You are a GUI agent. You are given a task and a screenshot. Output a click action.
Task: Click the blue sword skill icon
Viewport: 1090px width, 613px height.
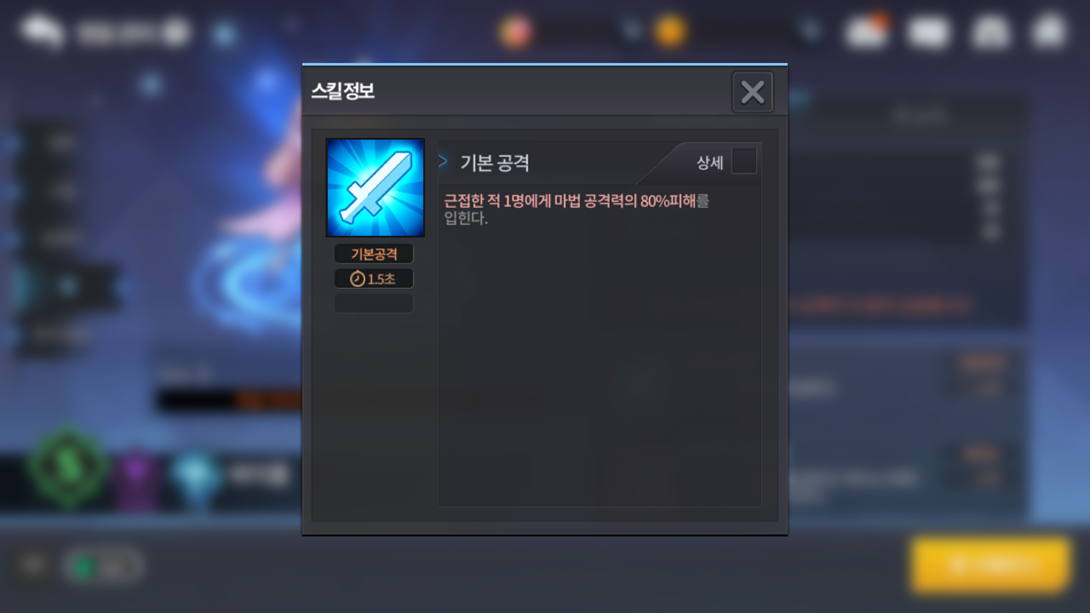[375, 188]
